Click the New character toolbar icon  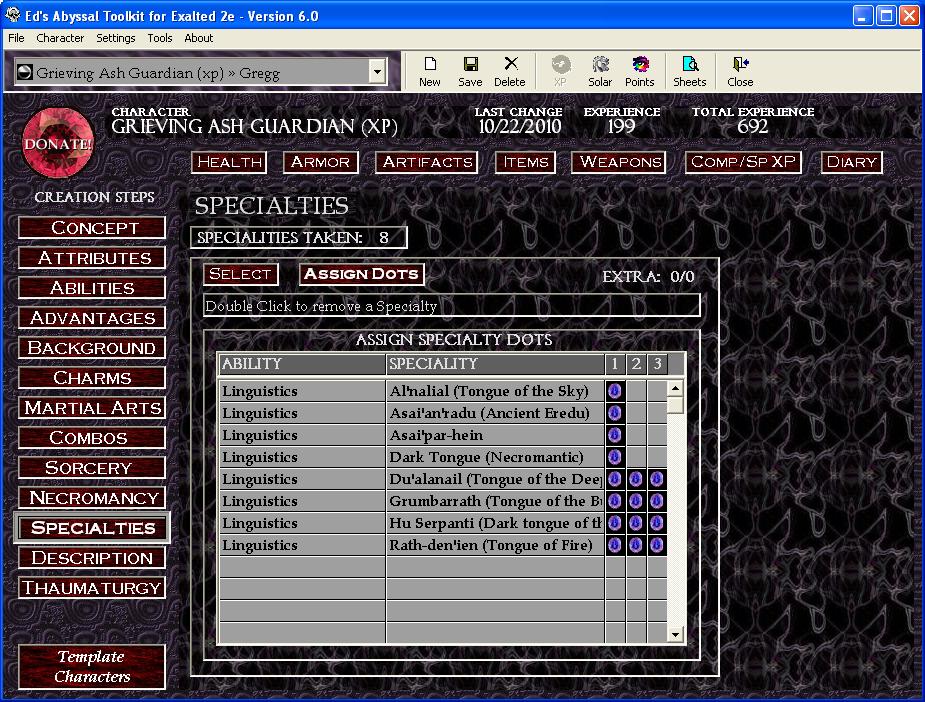tap(429, 71)
